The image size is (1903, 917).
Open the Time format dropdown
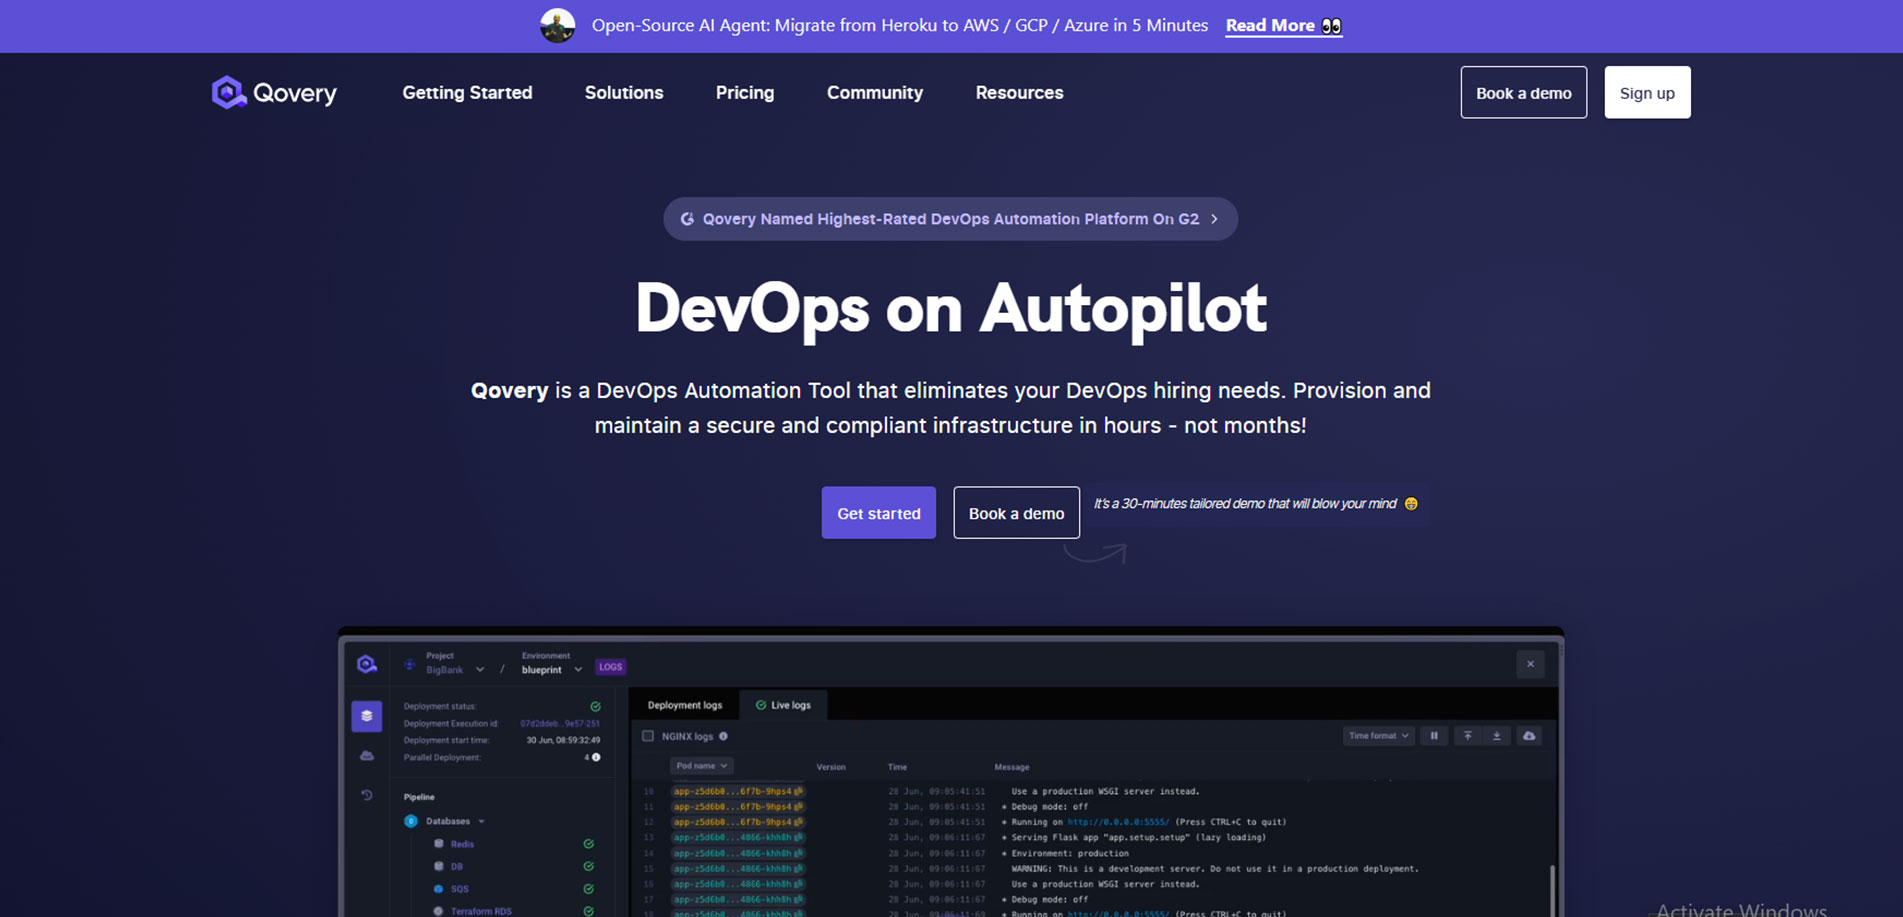tap(1378, 736)
